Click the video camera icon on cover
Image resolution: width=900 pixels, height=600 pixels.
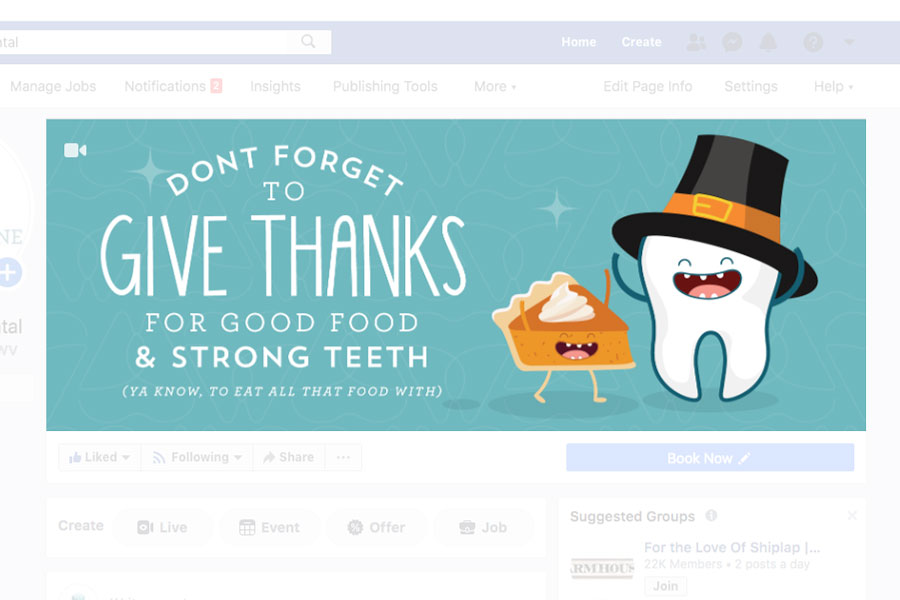[x=75, y=150]
